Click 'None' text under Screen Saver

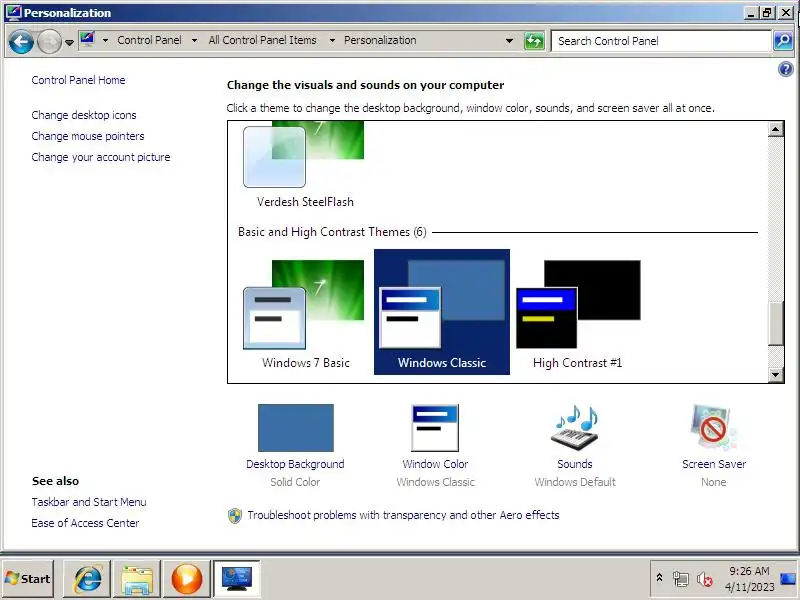714,482
